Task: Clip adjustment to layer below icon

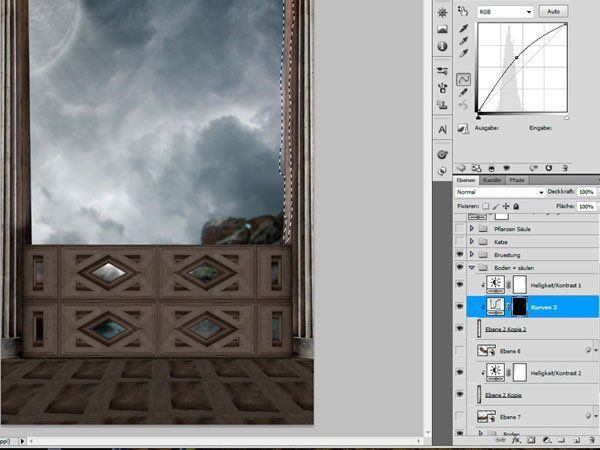Action: (492, 168)
